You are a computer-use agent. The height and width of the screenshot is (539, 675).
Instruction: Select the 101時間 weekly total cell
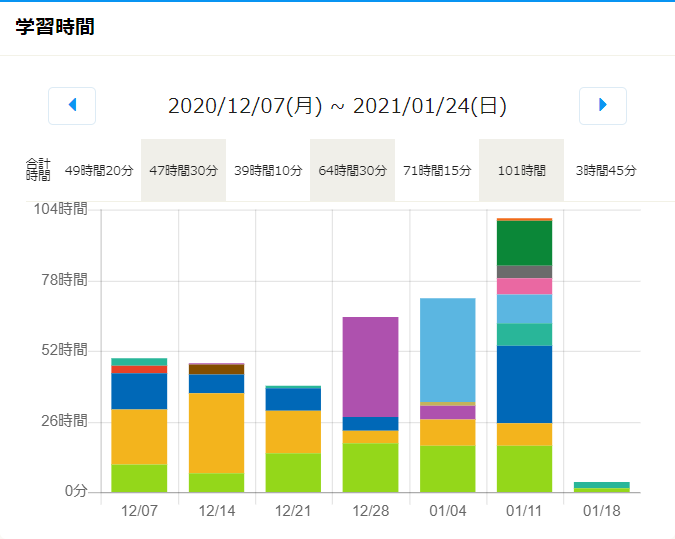[521, 171]
